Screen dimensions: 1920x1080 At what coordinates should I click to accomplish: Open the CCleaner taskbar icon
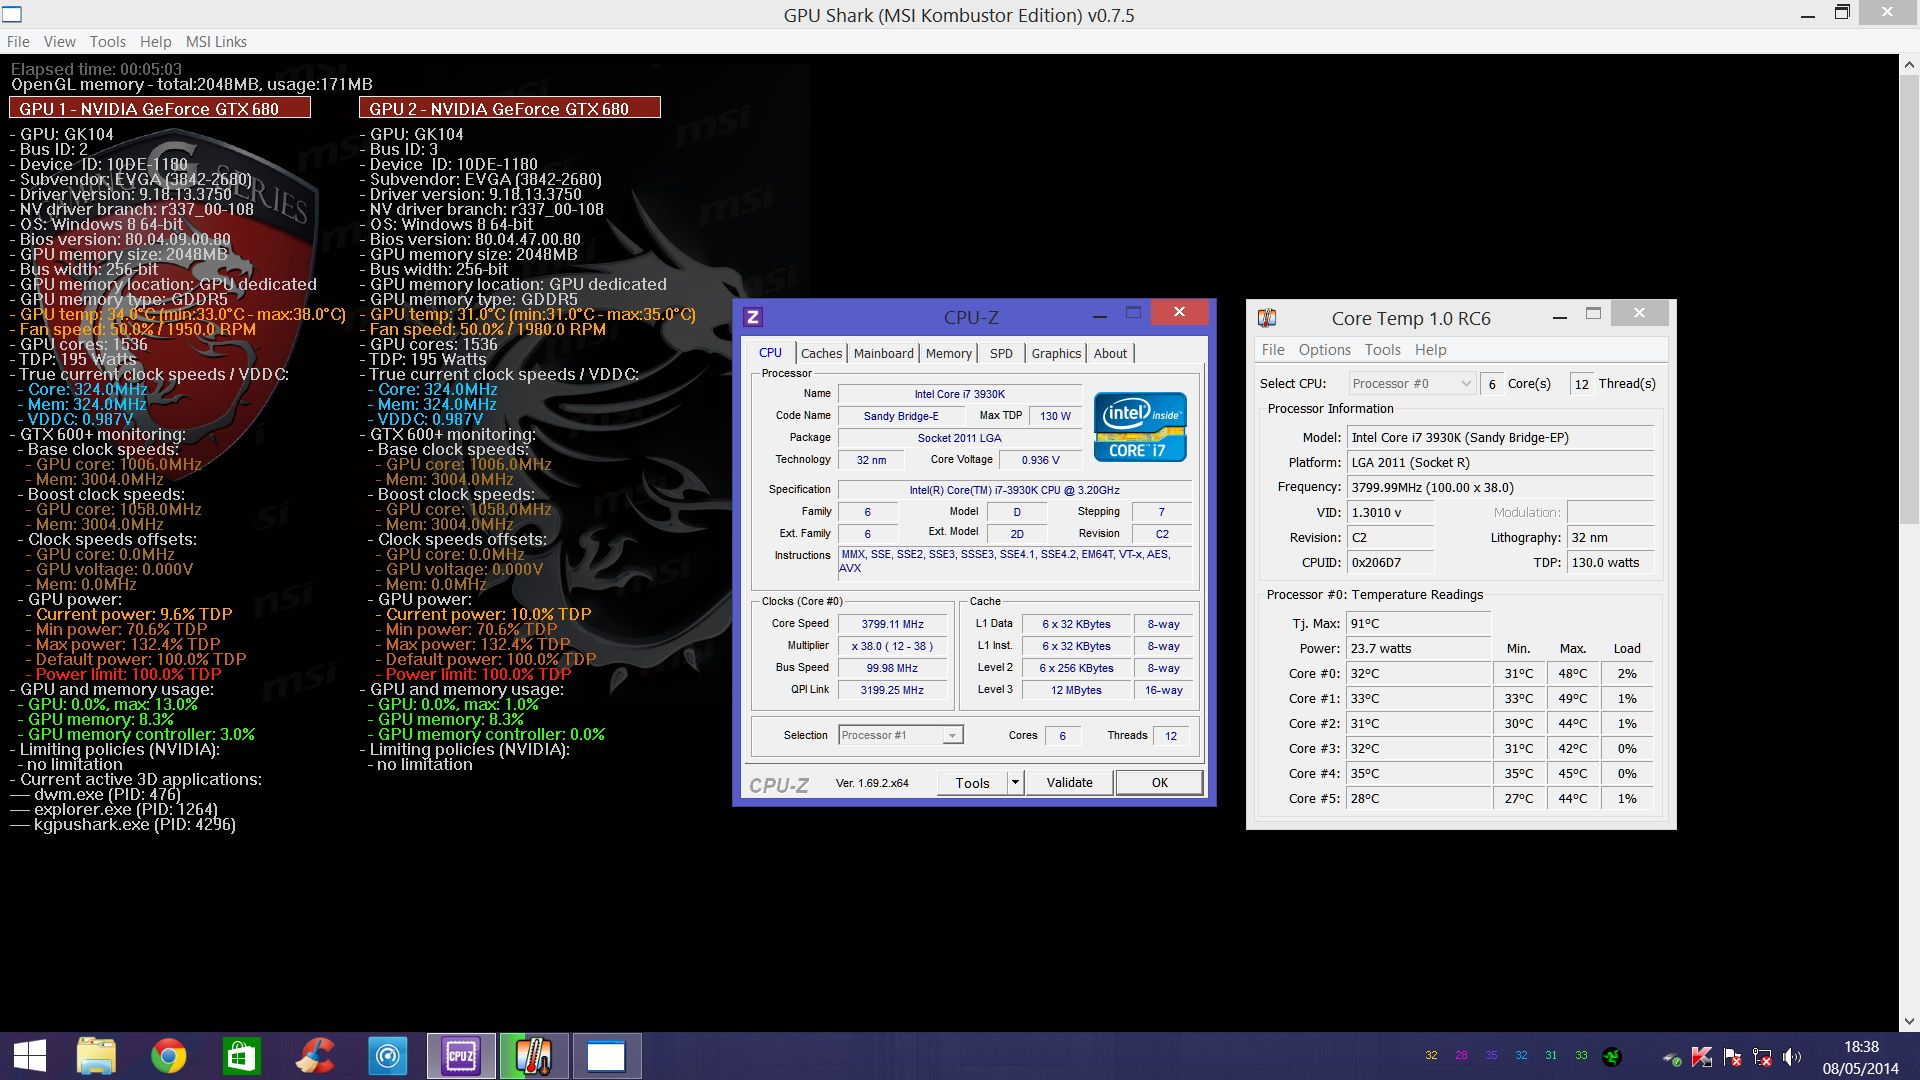(x=315, y=1056)
